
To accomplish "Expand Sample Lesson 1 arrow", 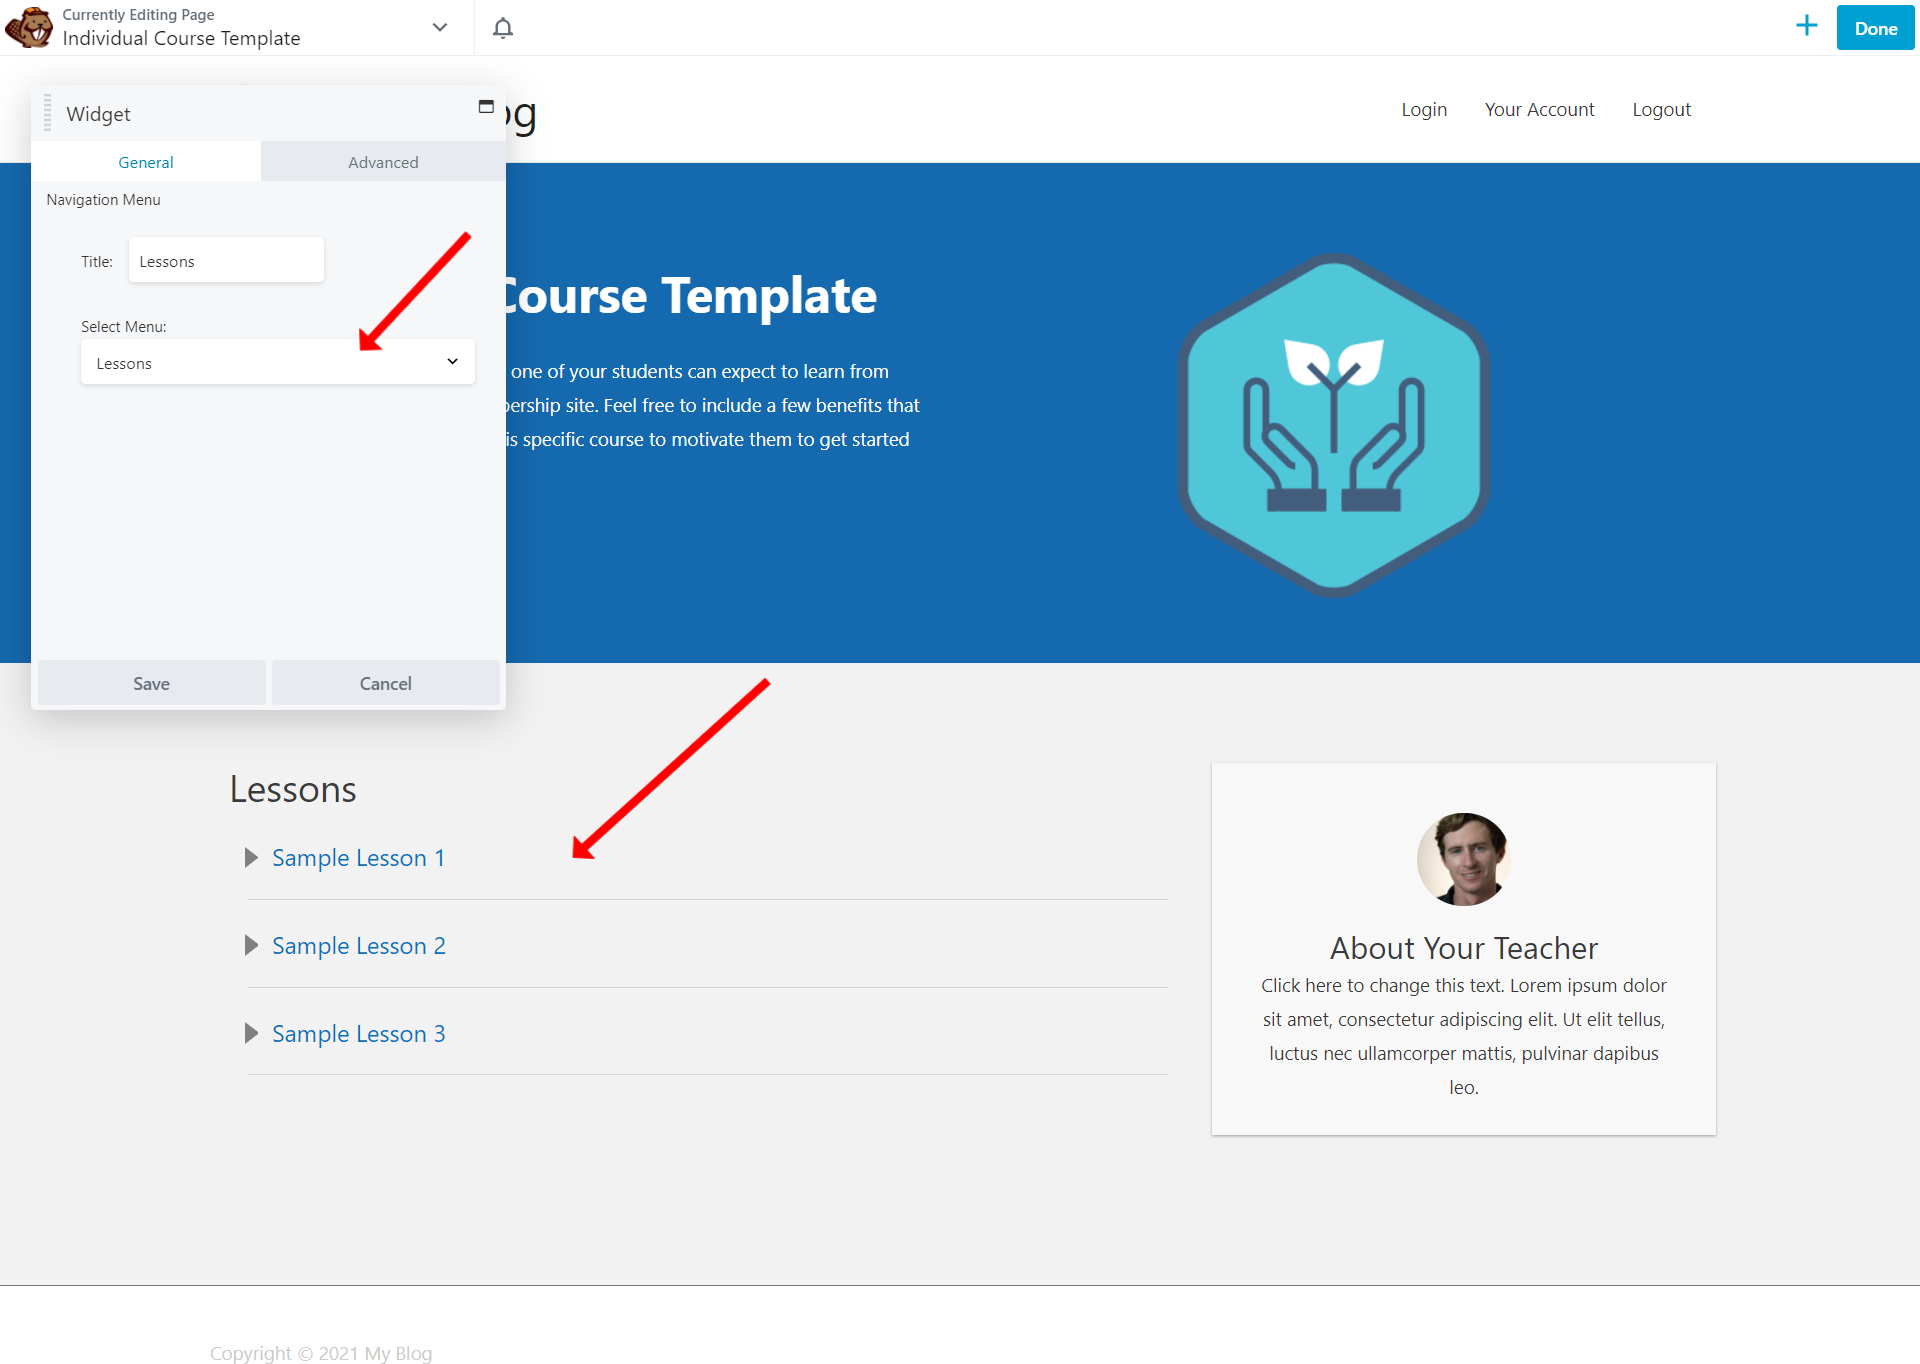I will click(x=252, y=858).
